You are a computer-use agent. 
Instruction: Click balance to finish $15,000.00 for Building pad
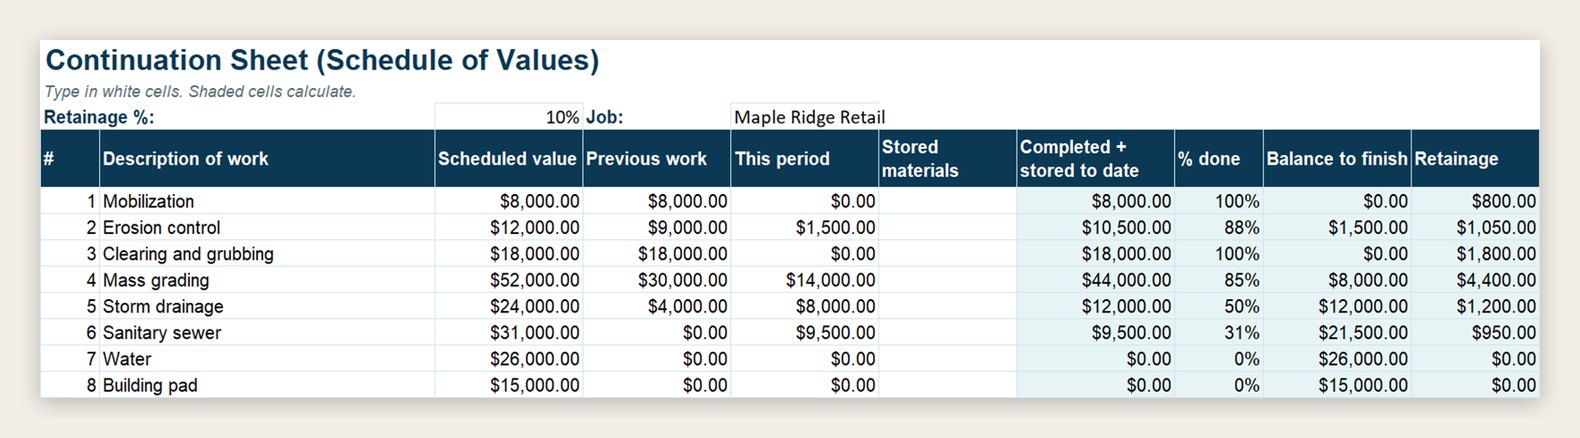(1337, 385)
